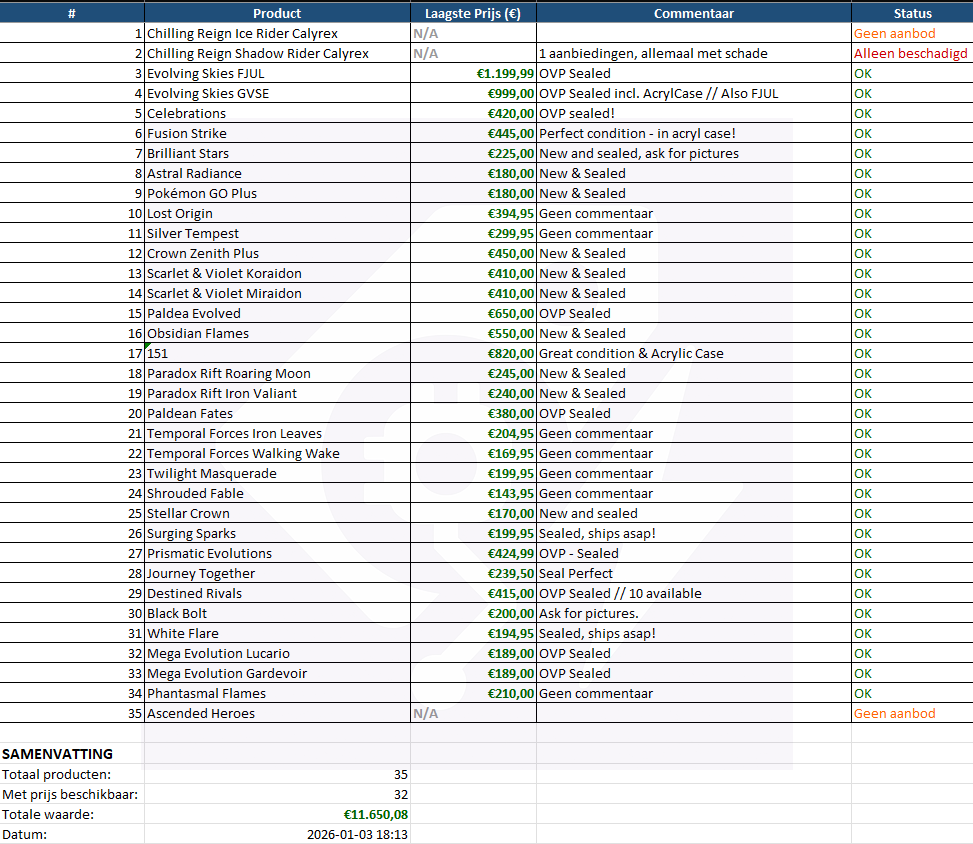Select the Scarlet & Violet Koraidon cell

click(x=277, y=273)
